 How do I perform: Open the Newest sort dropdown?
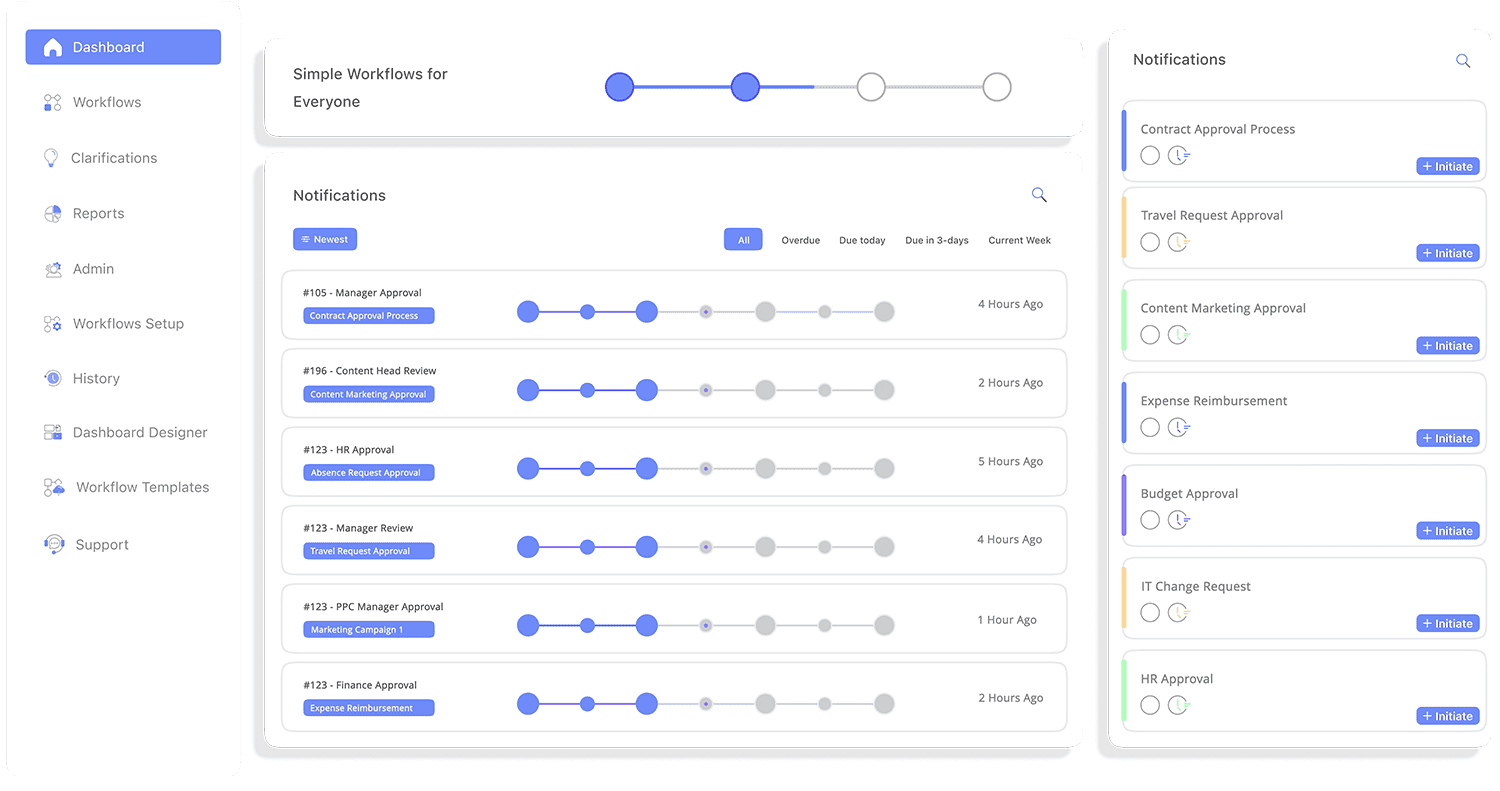(325, 239)
